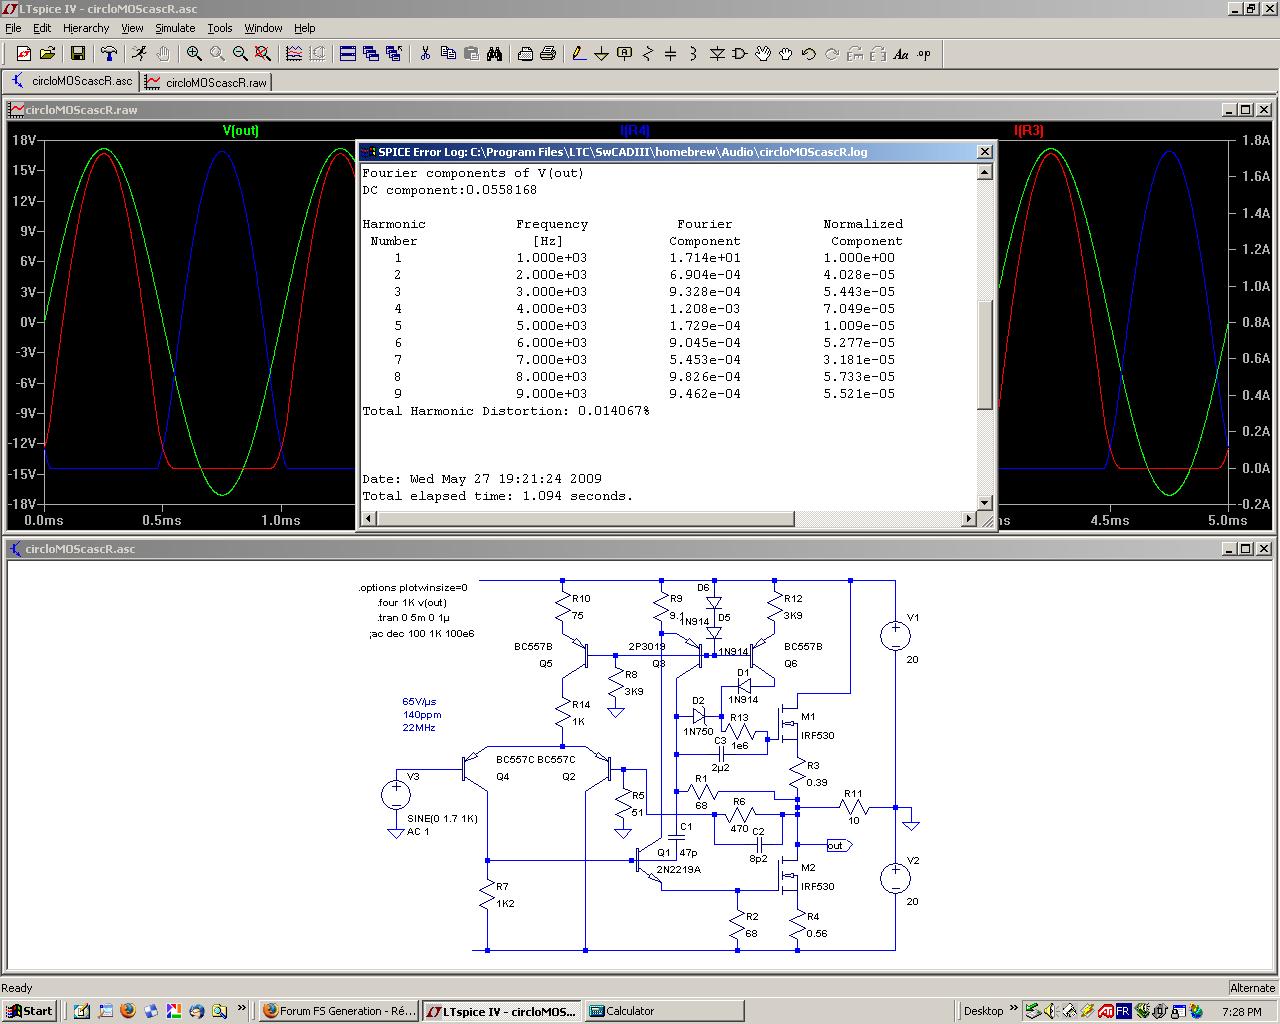
Task: Open the Hierarchy menu
Action: (x=86, y=28)
